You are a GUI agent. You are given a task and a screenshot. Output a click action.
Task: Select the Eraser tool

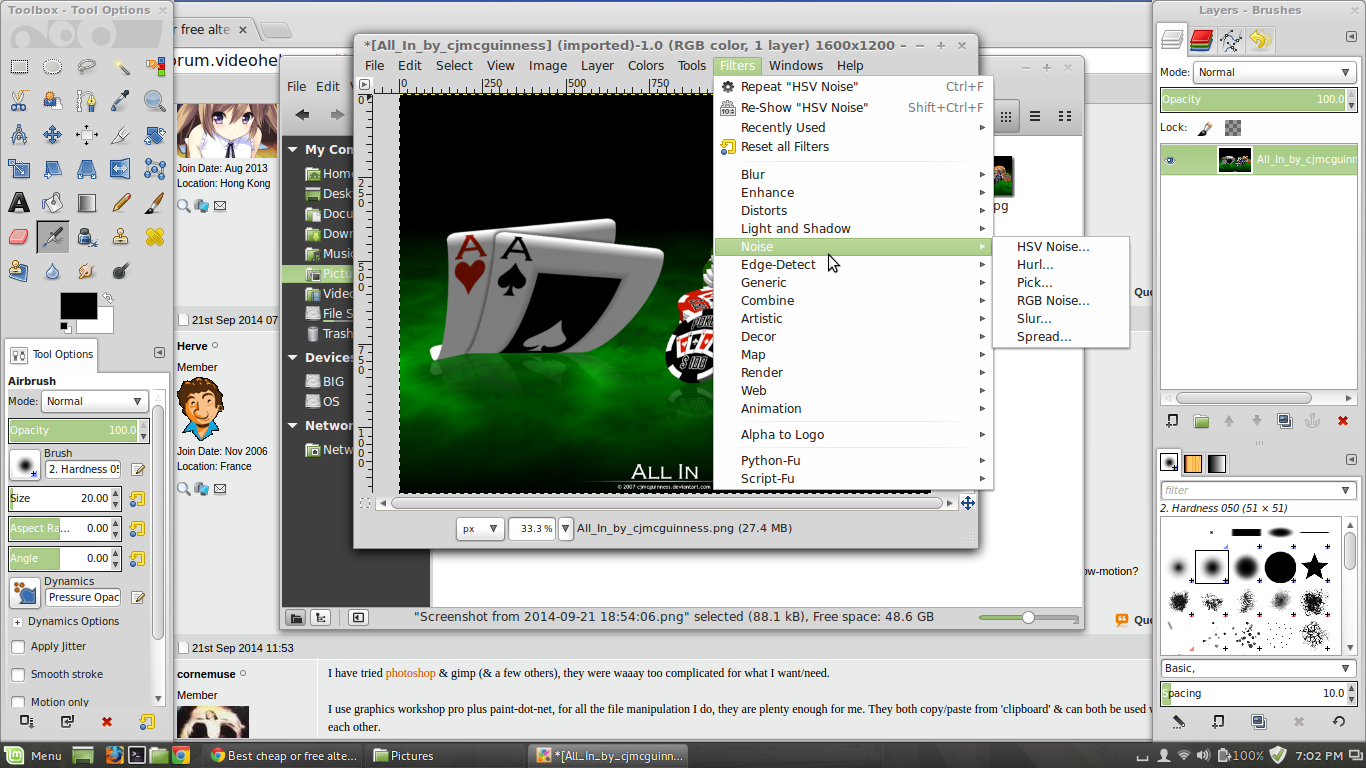coord(19,237)
